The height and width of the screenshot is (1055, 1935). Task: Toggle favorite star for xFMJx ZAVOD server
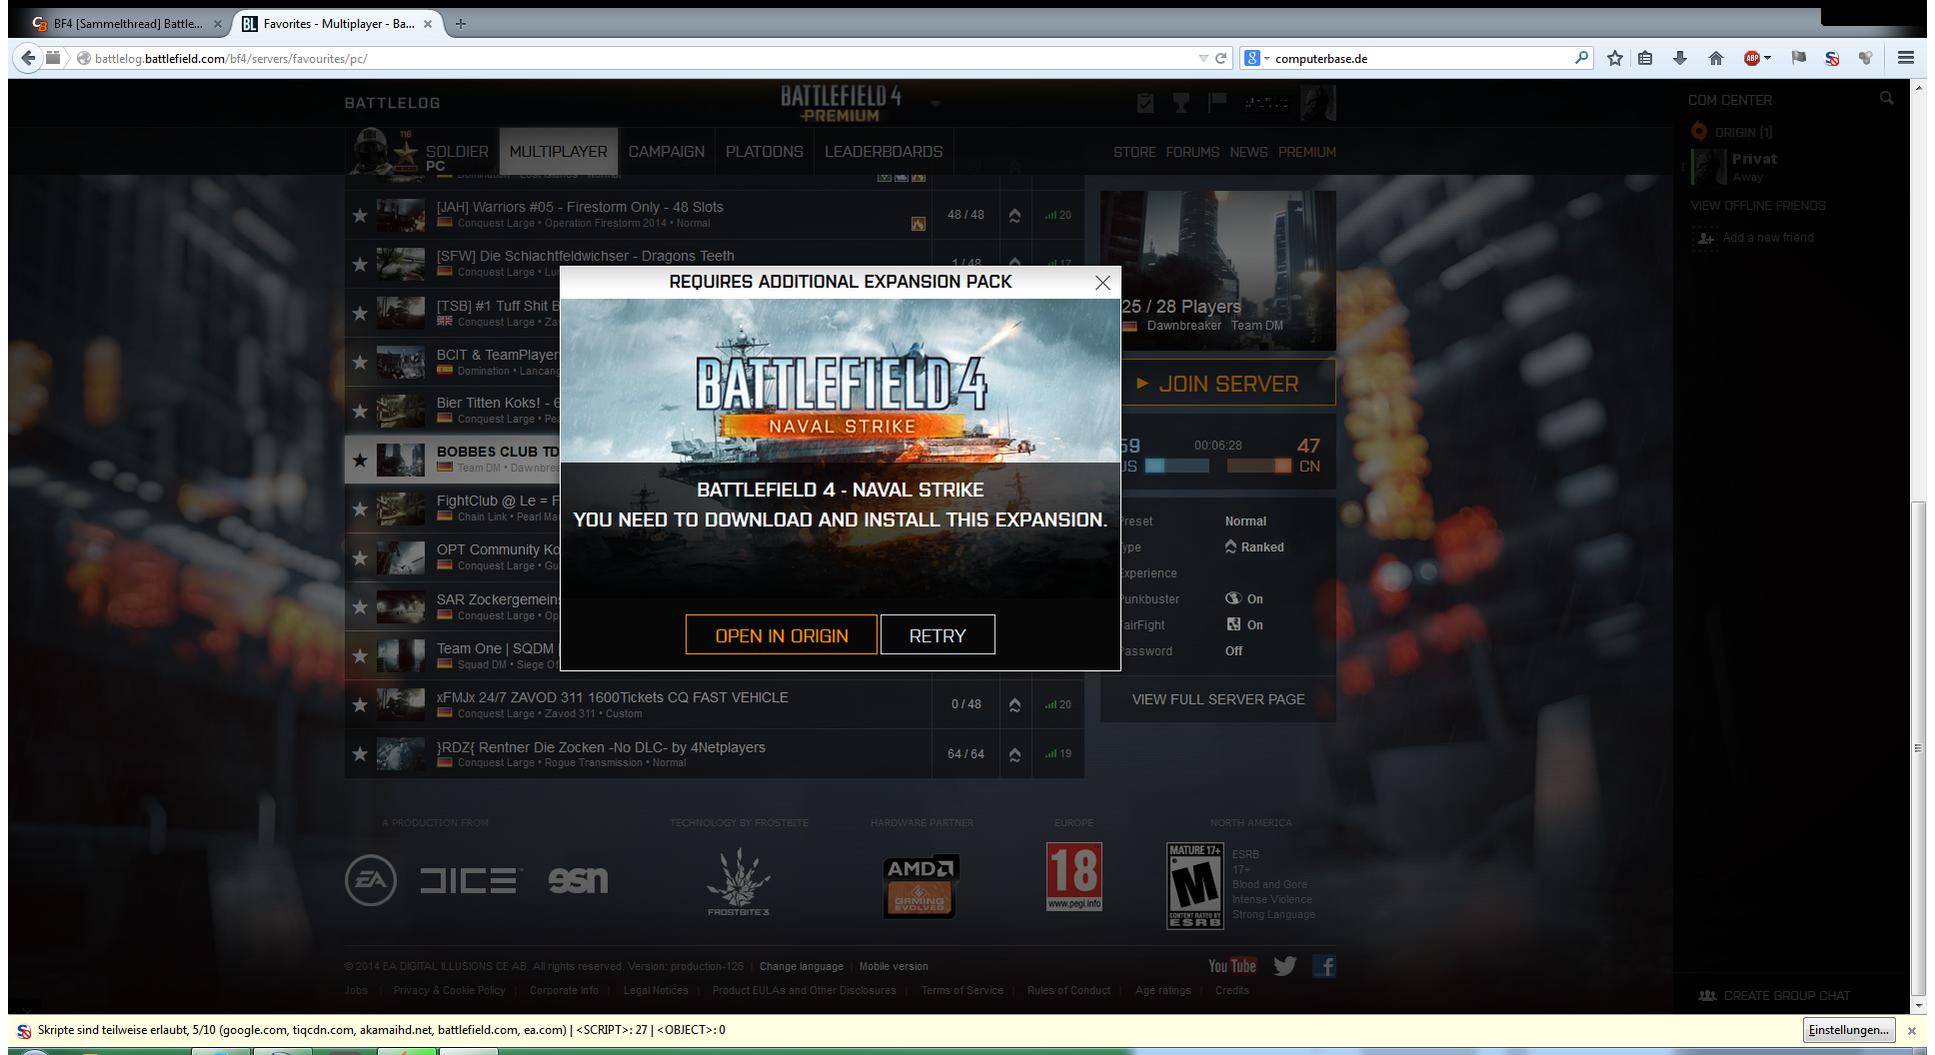(x=360, y=705)
